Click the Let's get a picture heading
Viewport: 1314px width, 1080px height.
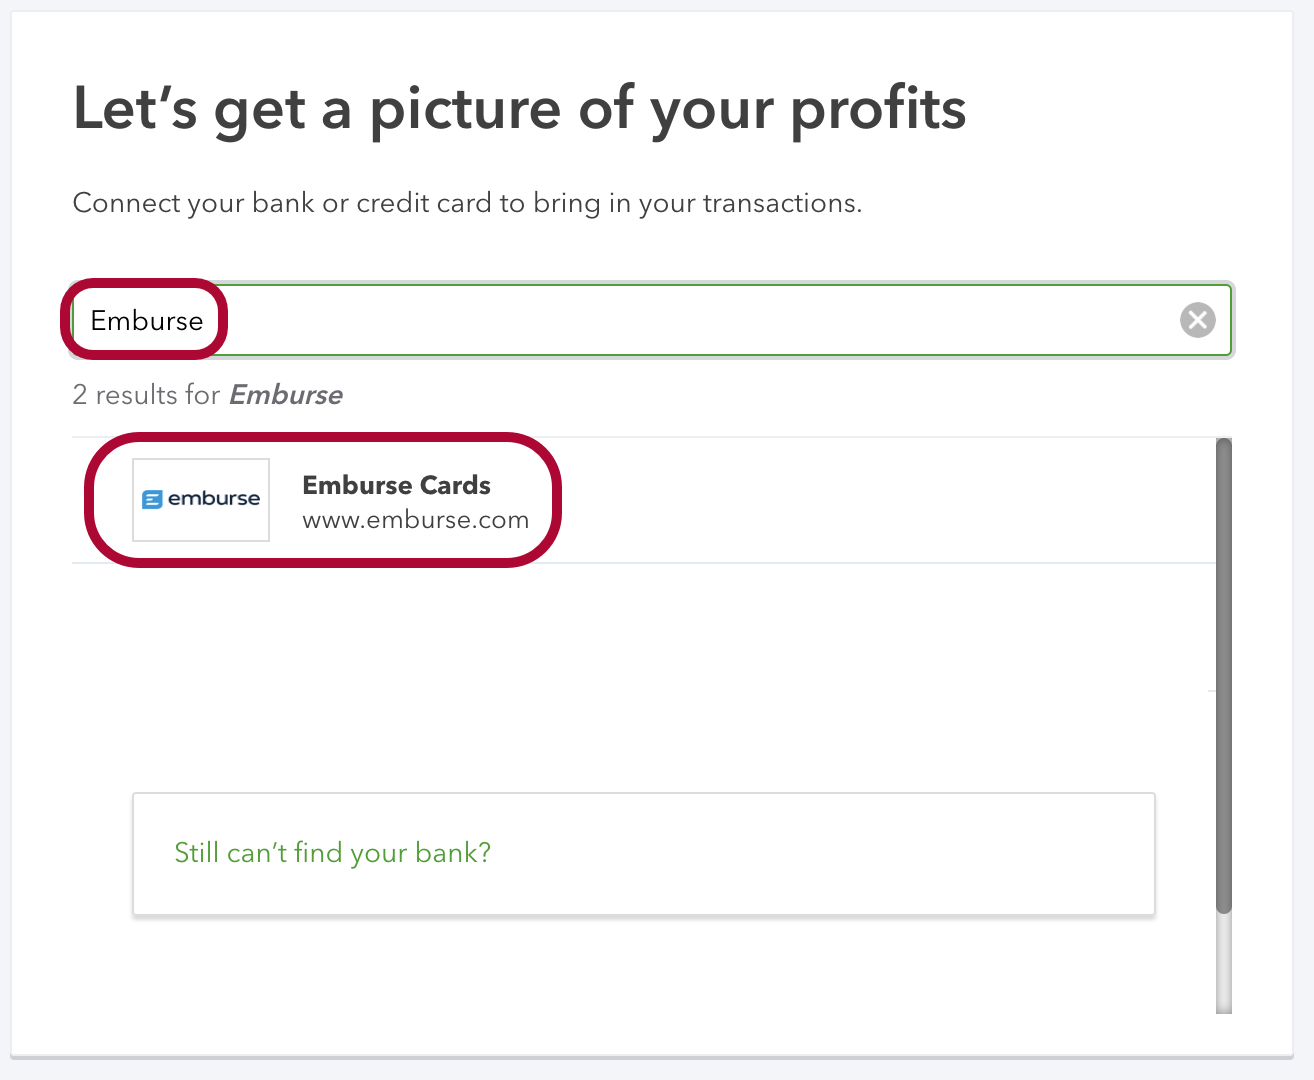pos(519,110)
